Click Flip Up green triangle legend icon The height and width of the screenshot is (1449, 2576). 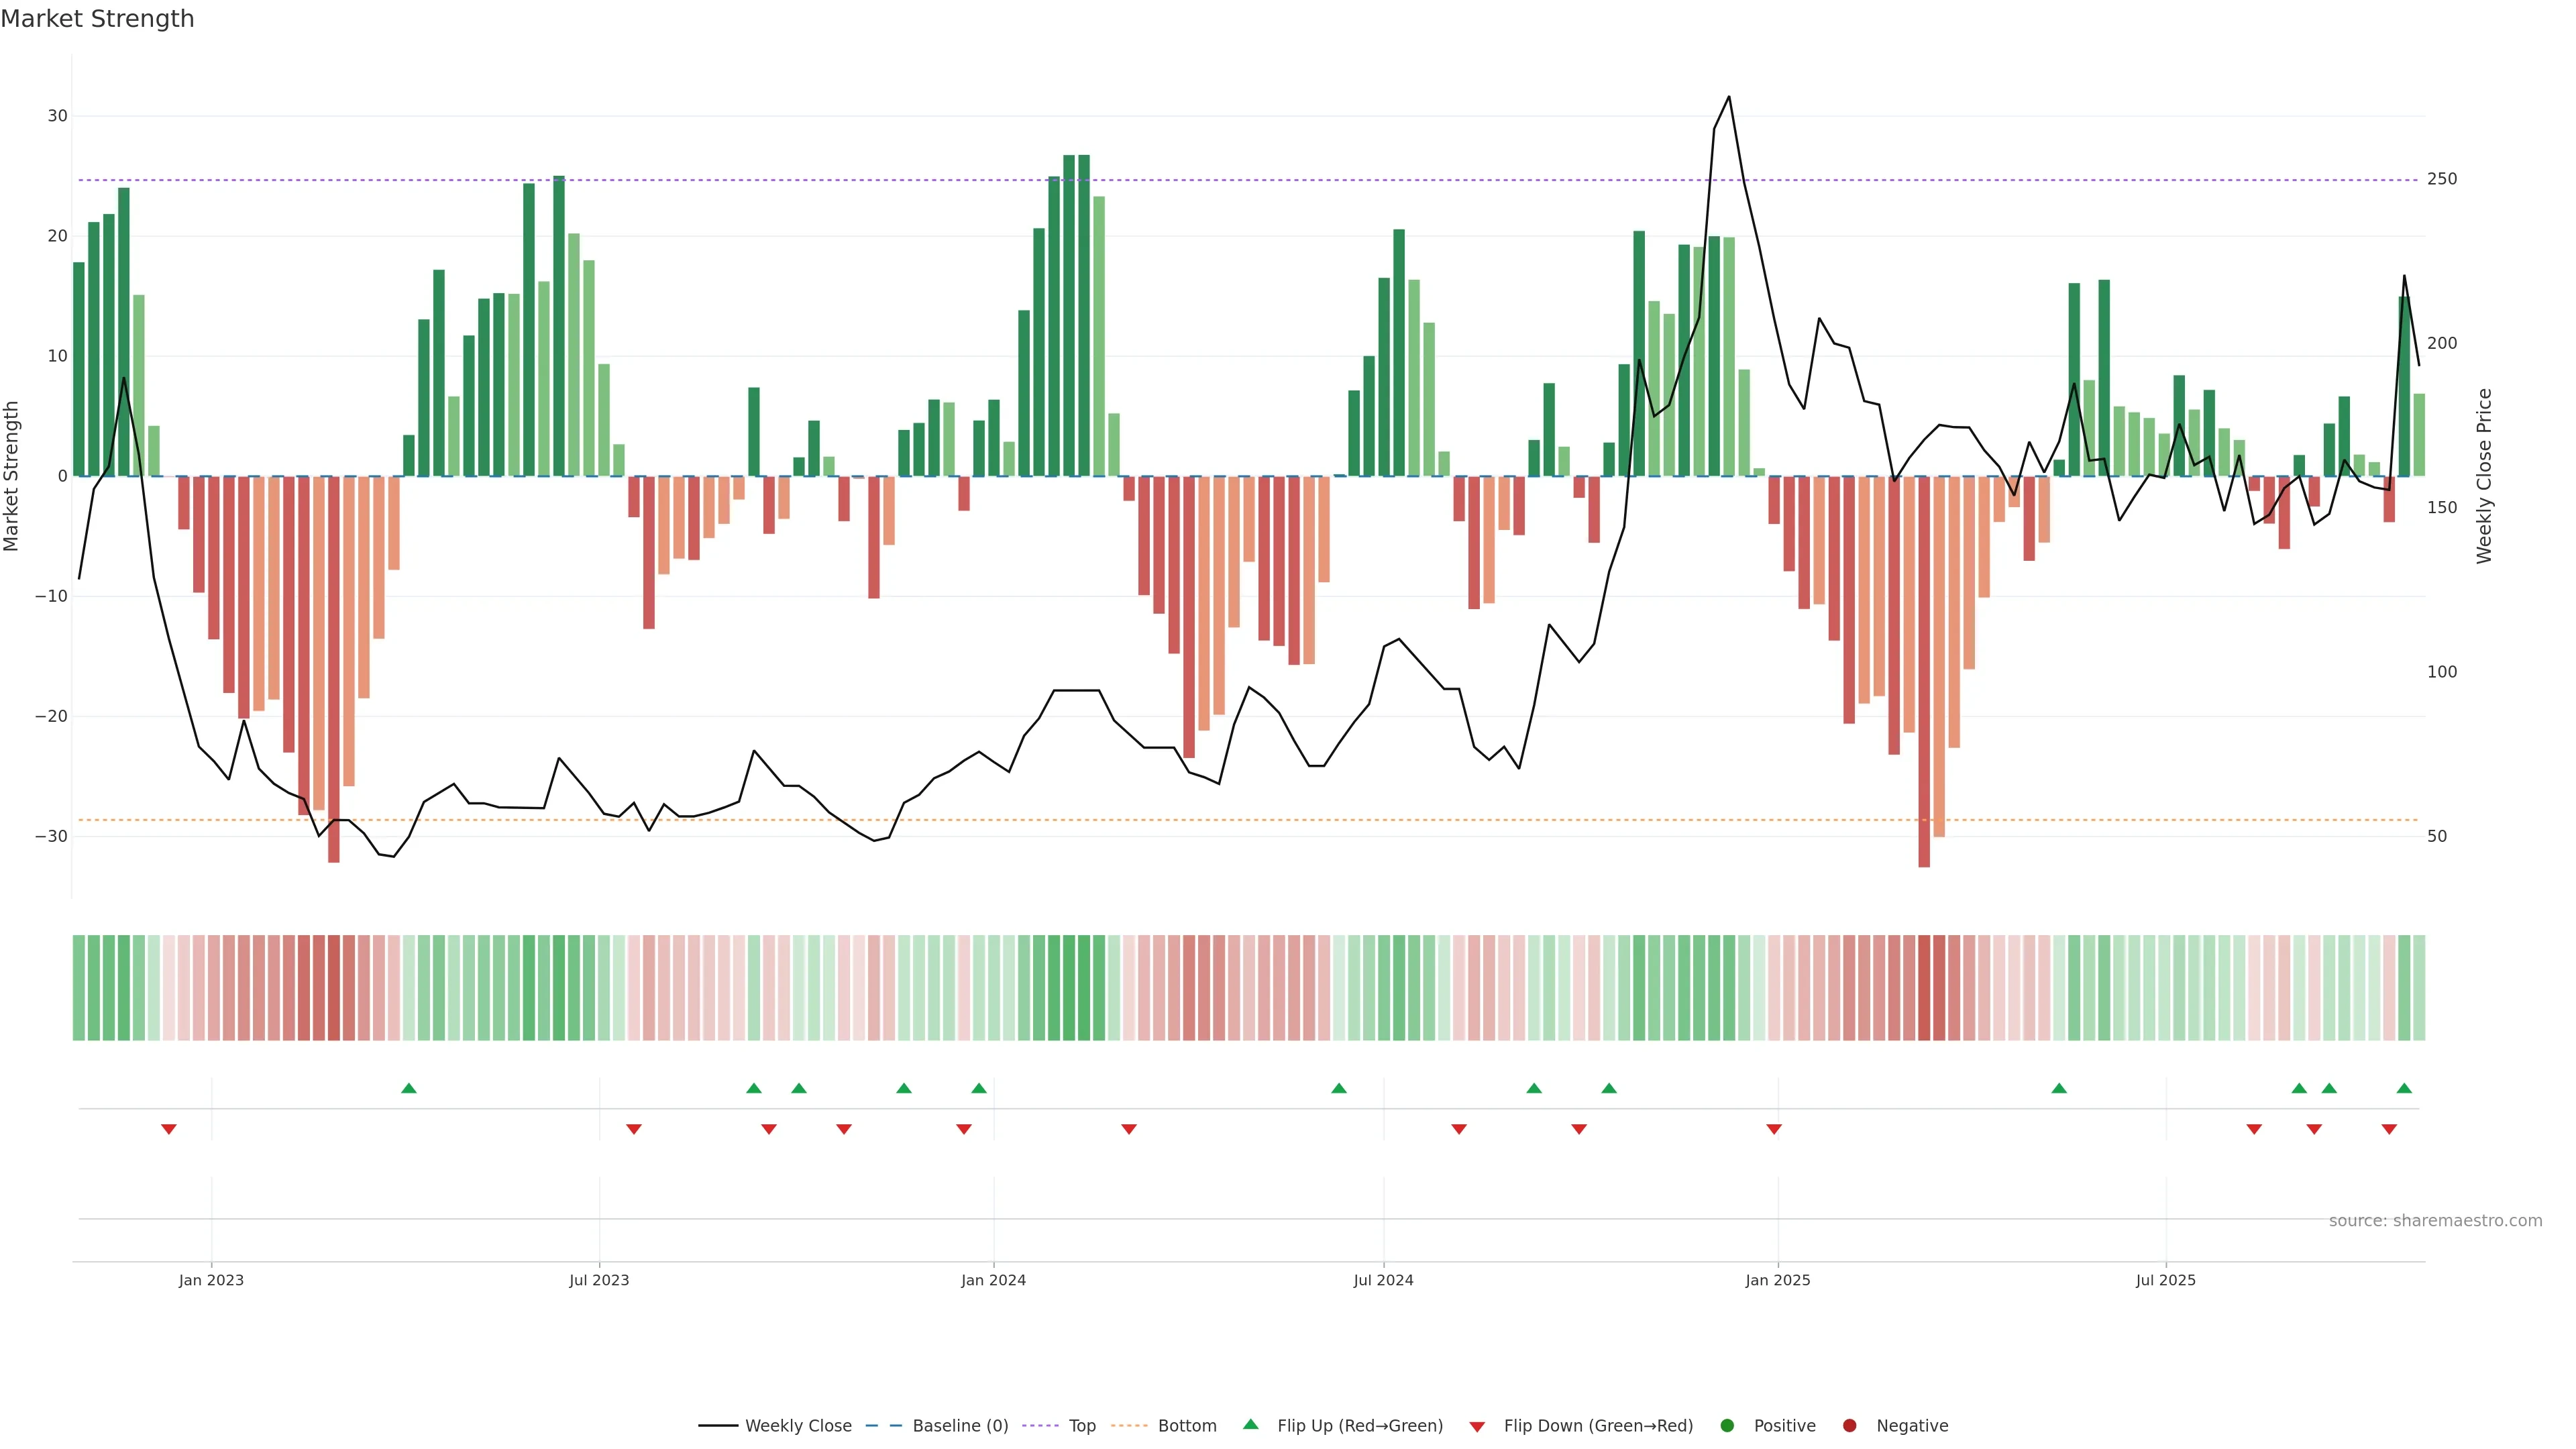(1250, 1424)
